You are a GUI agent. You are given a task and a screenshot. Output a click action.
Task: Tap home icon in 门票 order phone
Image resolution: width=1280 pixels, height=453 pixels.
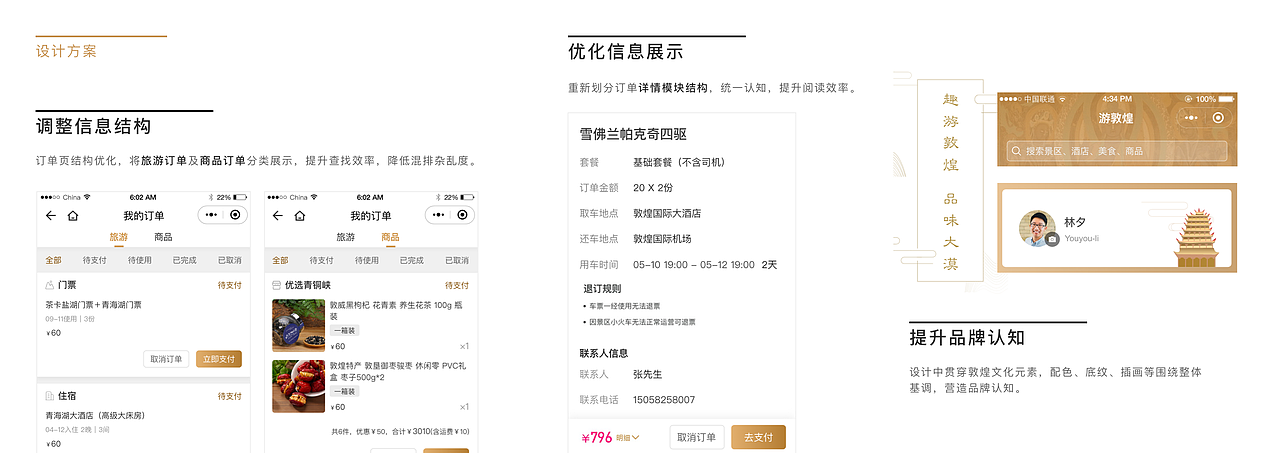[72, 215]
